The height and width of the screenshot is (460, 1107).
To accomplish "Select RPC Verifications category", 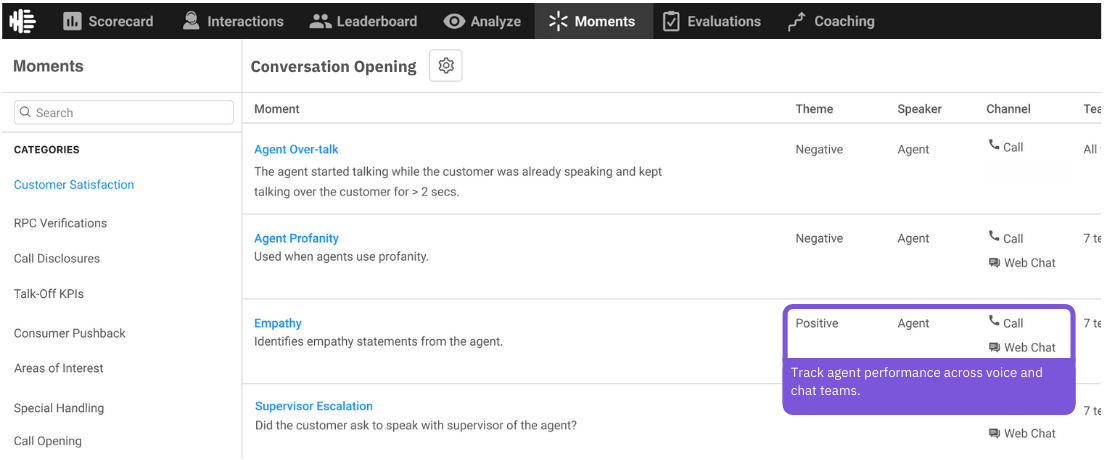I will point(60,223).
